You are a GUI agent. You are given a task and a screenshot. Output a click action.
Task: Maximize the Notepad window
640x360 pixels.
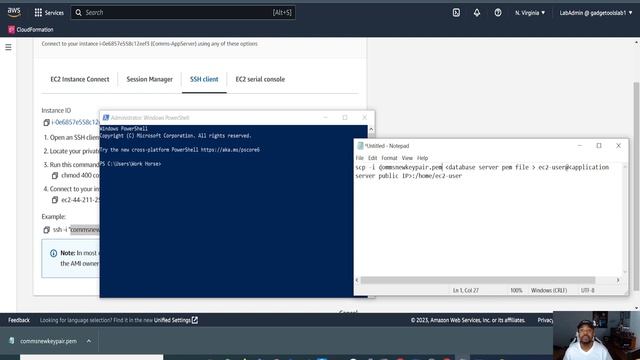[x=599, y=146]
